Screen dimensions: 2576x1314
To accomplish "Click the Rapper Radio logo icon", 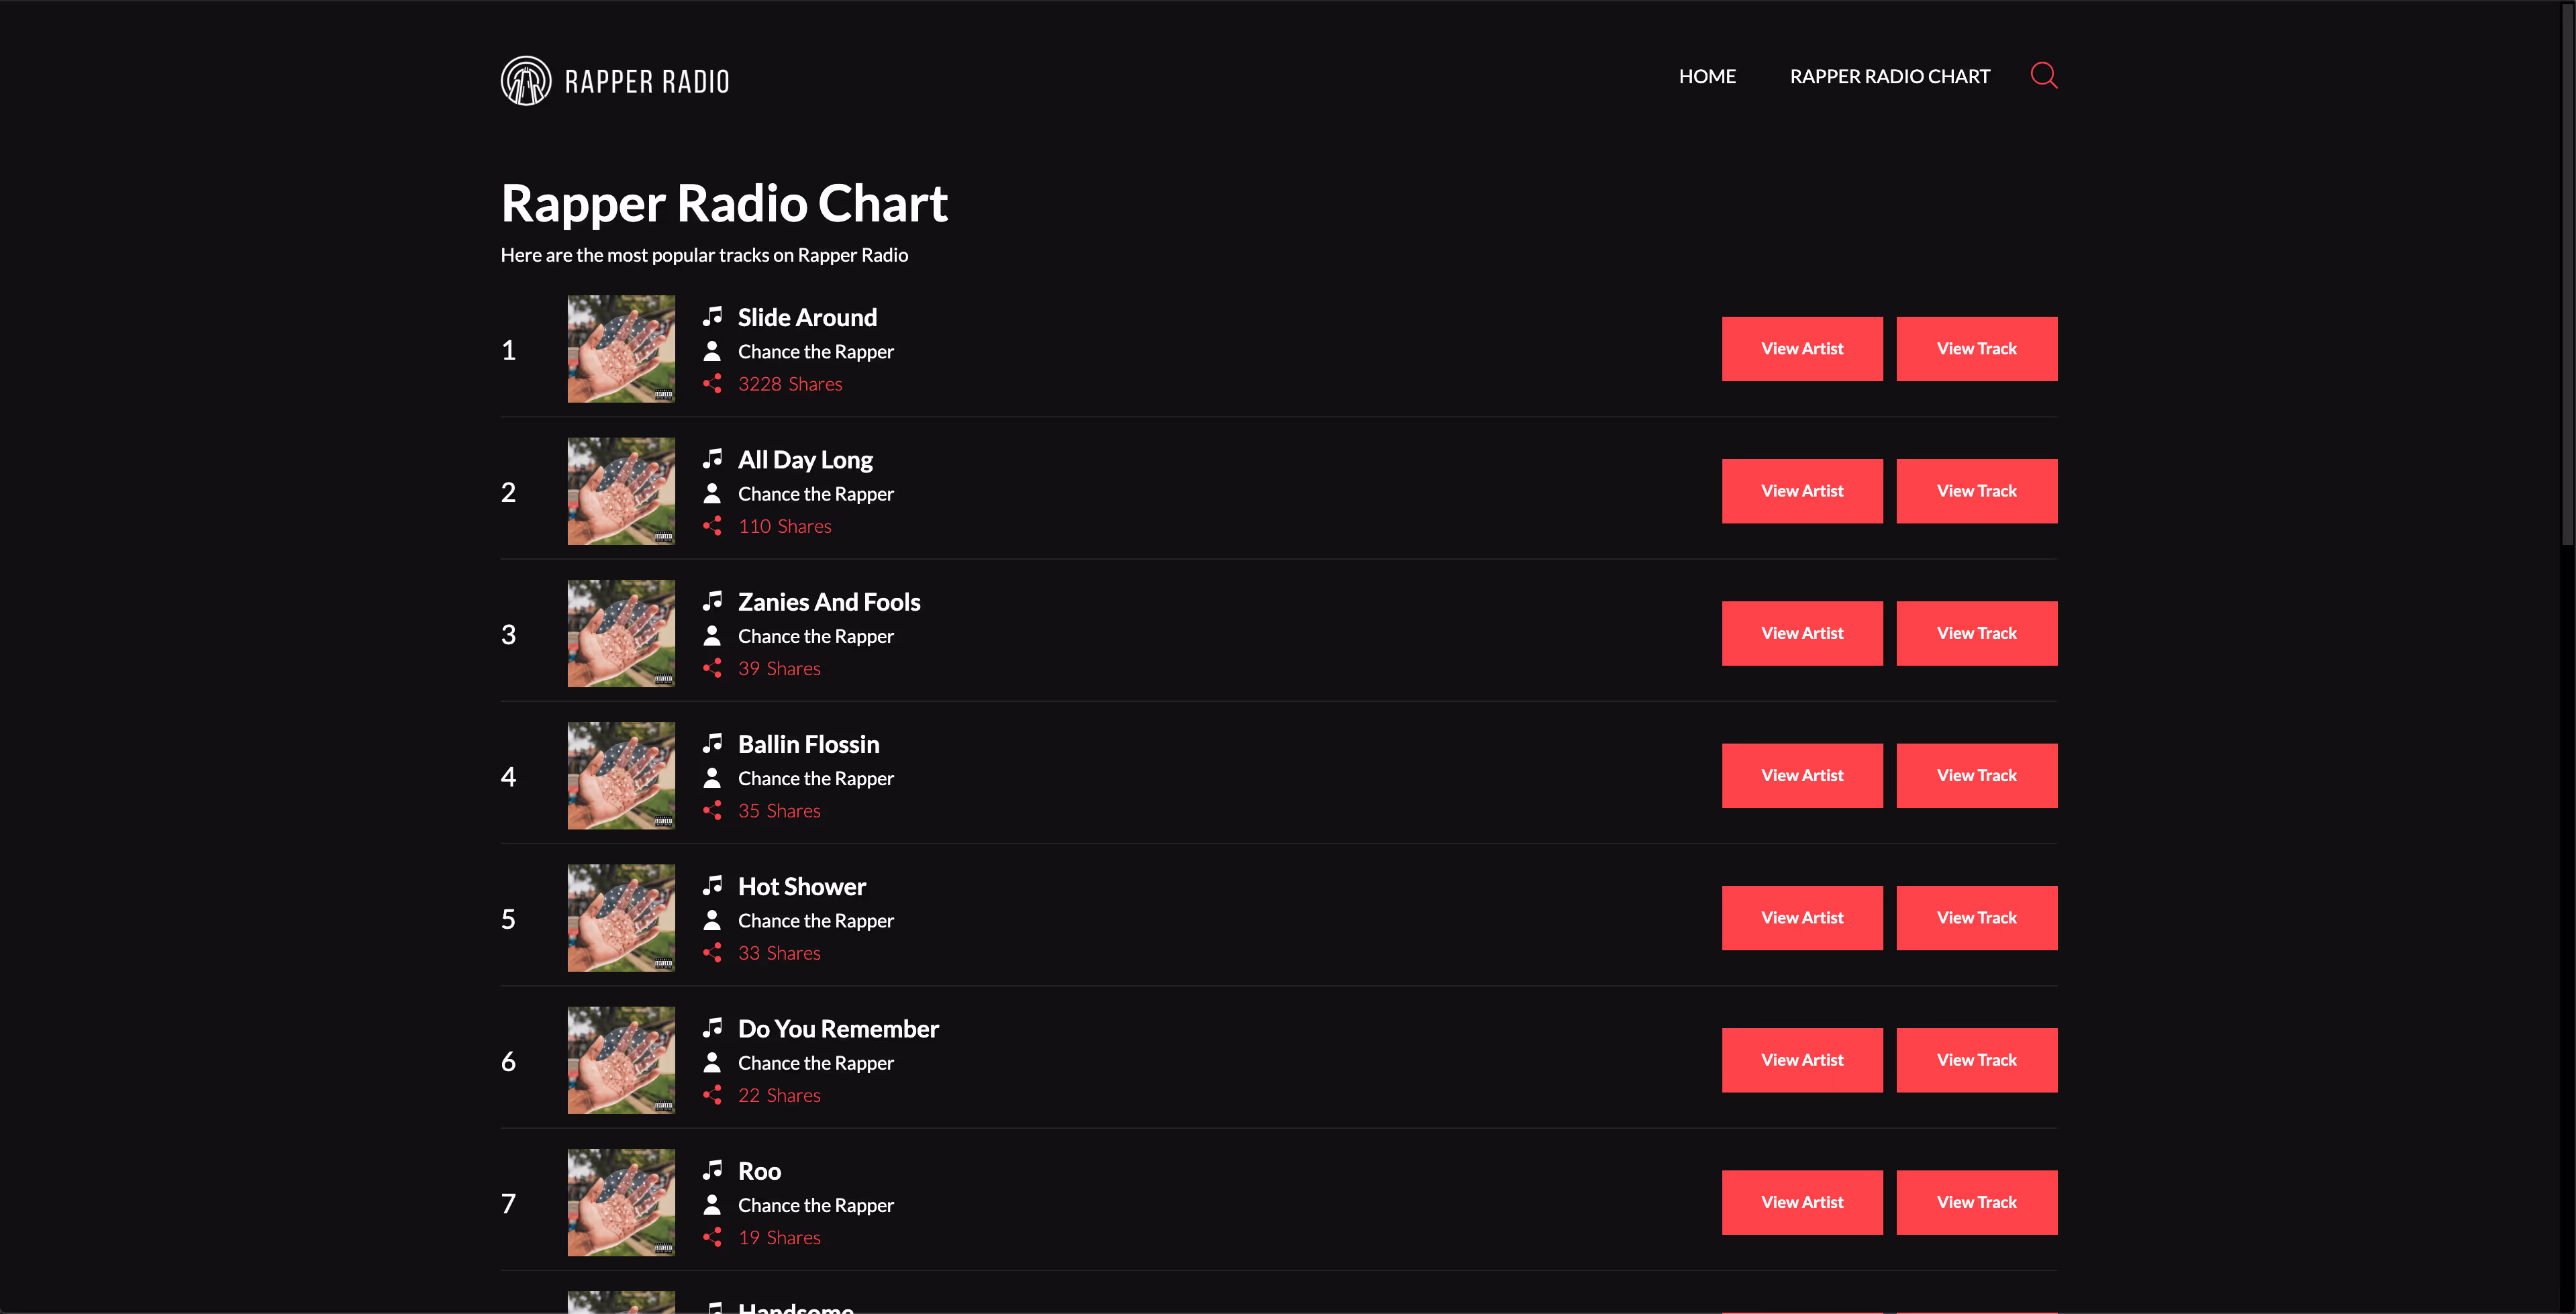I will 526,81.
